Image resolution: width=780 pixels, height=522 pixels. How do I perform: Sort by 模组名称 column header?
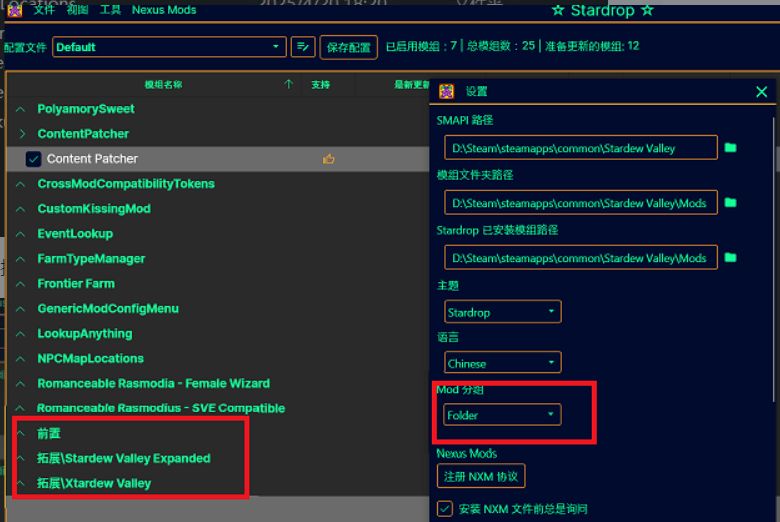(163, 85)
